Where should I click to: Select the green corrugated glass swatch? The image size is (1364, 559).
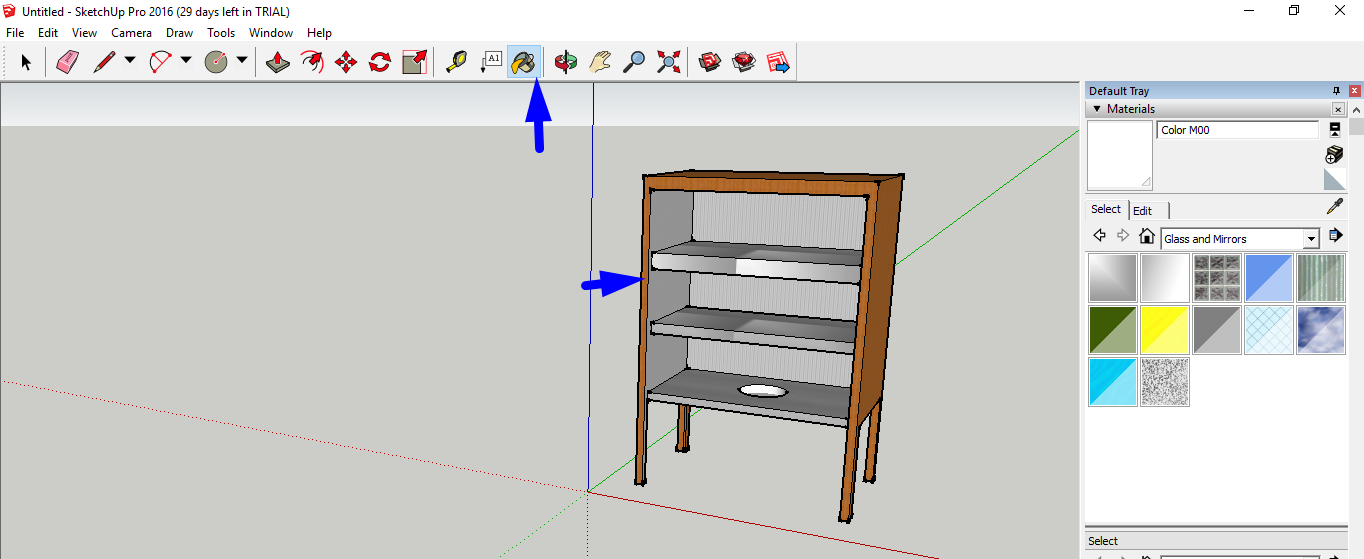[1321, 278]
